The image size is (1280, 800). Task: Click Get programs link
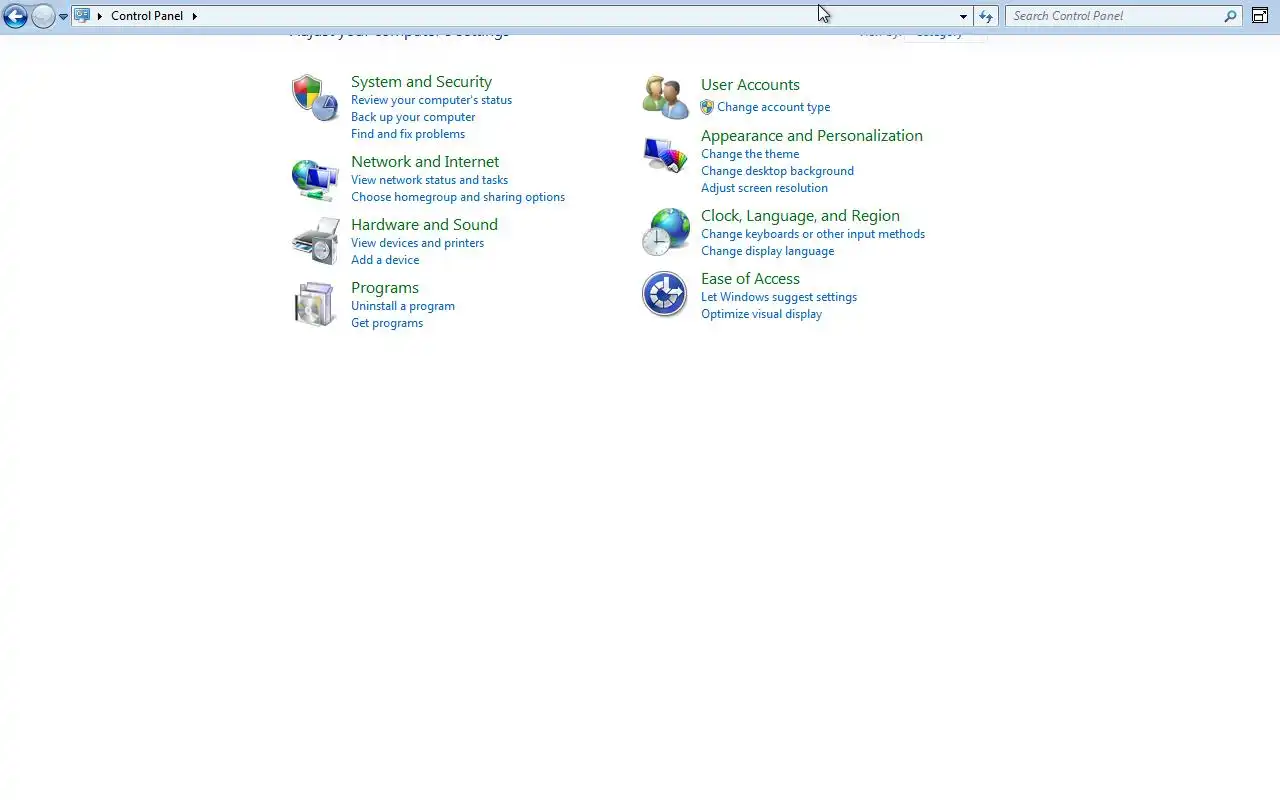tap(387, 323)
